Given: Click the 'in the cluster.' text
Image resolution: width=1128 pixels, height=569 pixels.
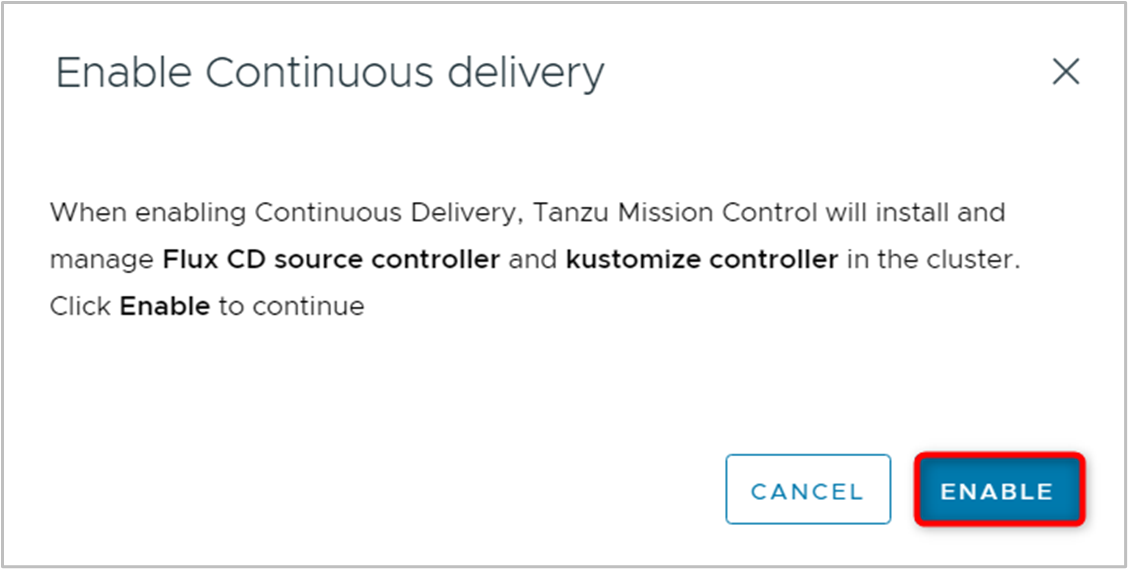Looking at the screenshot, I should (934, 260).
